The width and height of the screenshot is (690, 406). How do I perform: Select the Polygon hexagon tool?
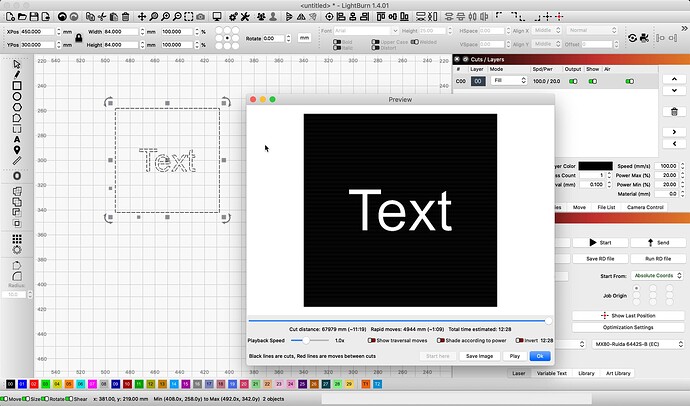[x=17, y=107]
